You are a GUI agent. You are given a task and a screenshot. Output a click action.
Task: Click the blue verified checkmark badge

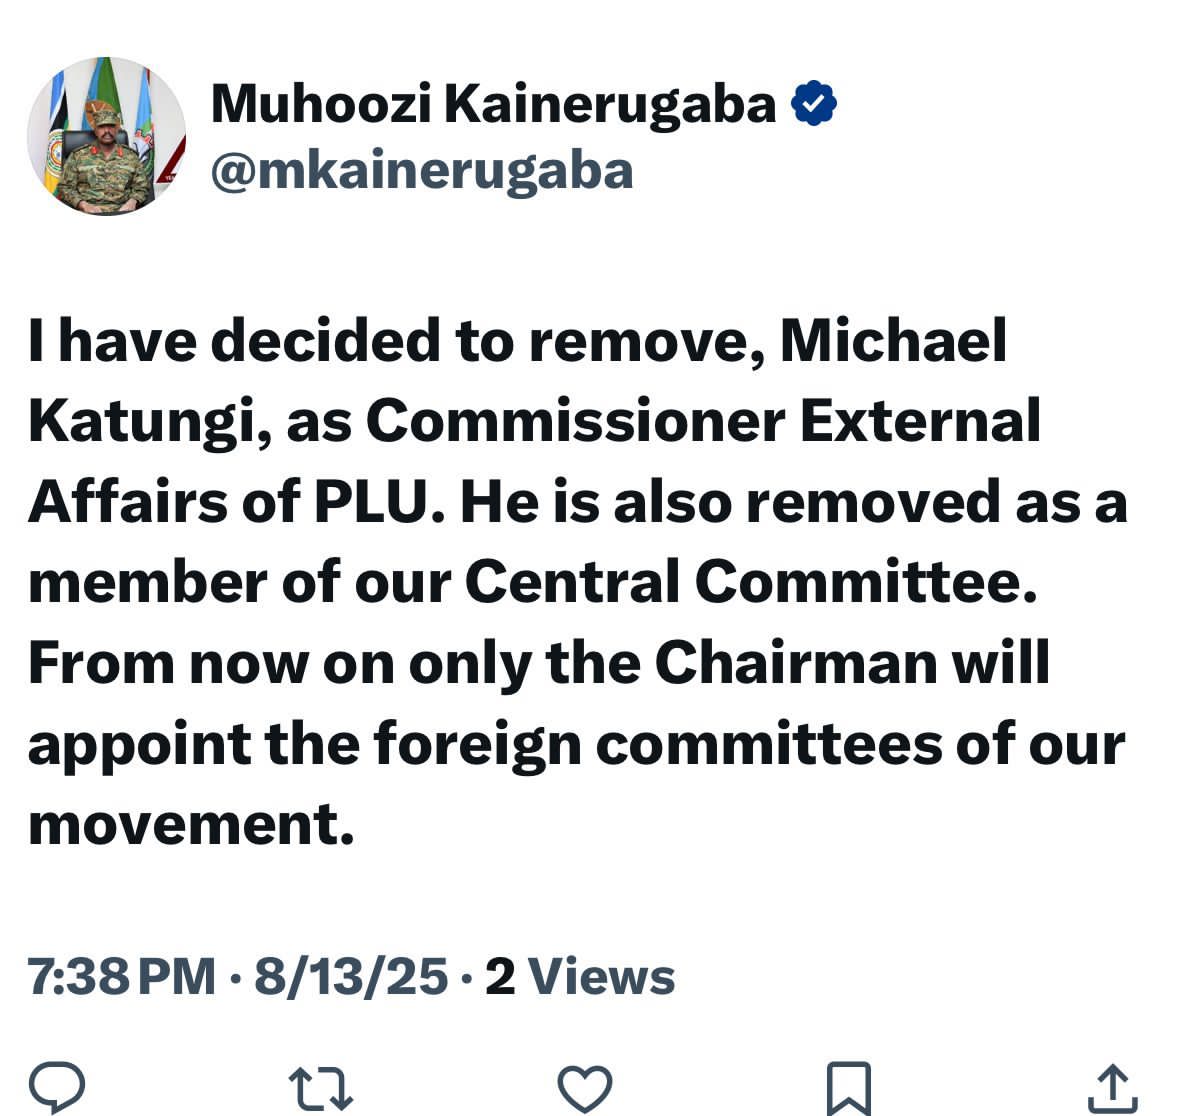[814, 104]
